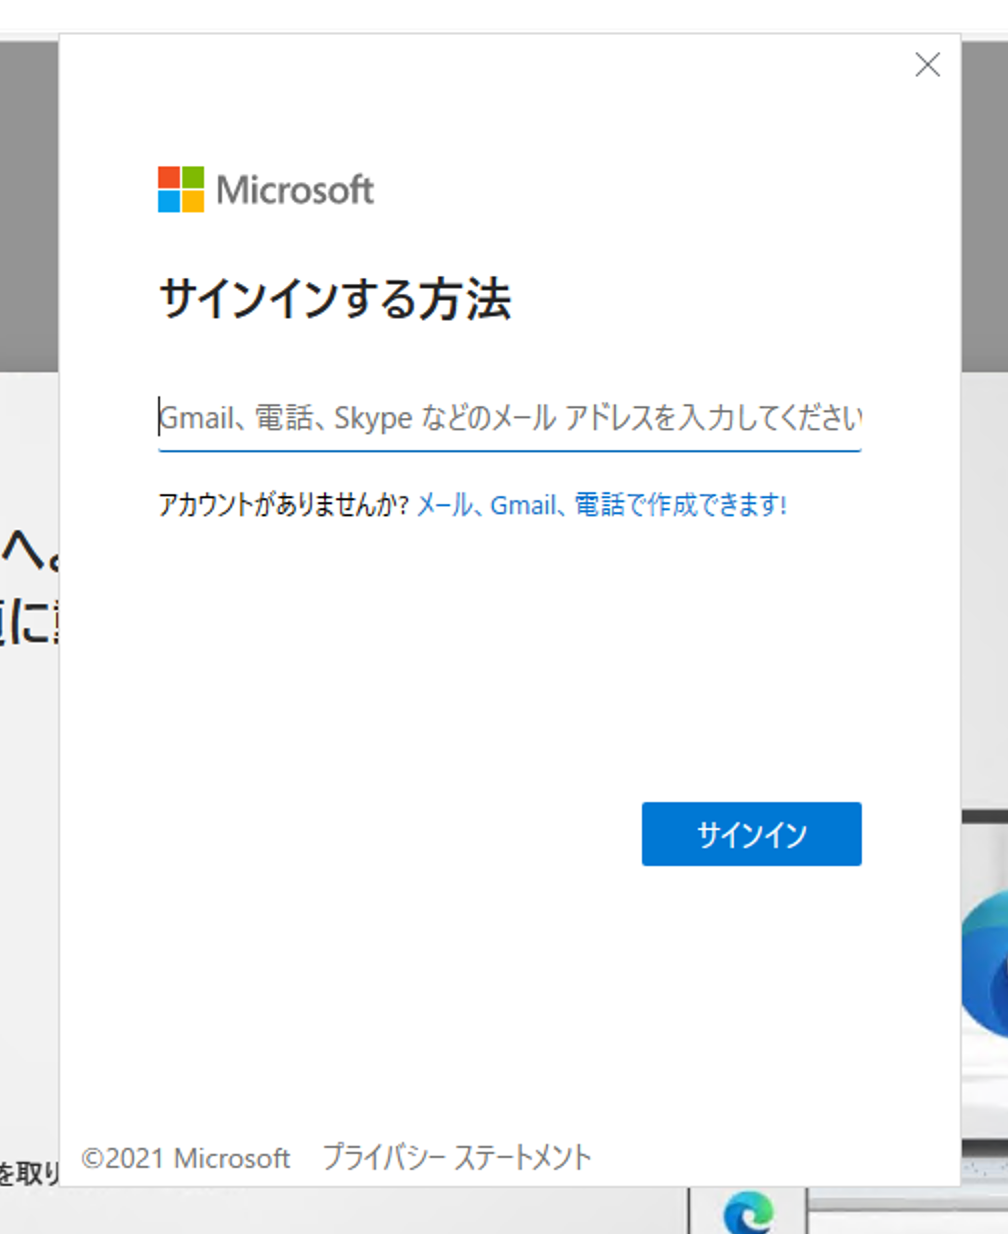Click the blue サインイン button

click(751, 834)
